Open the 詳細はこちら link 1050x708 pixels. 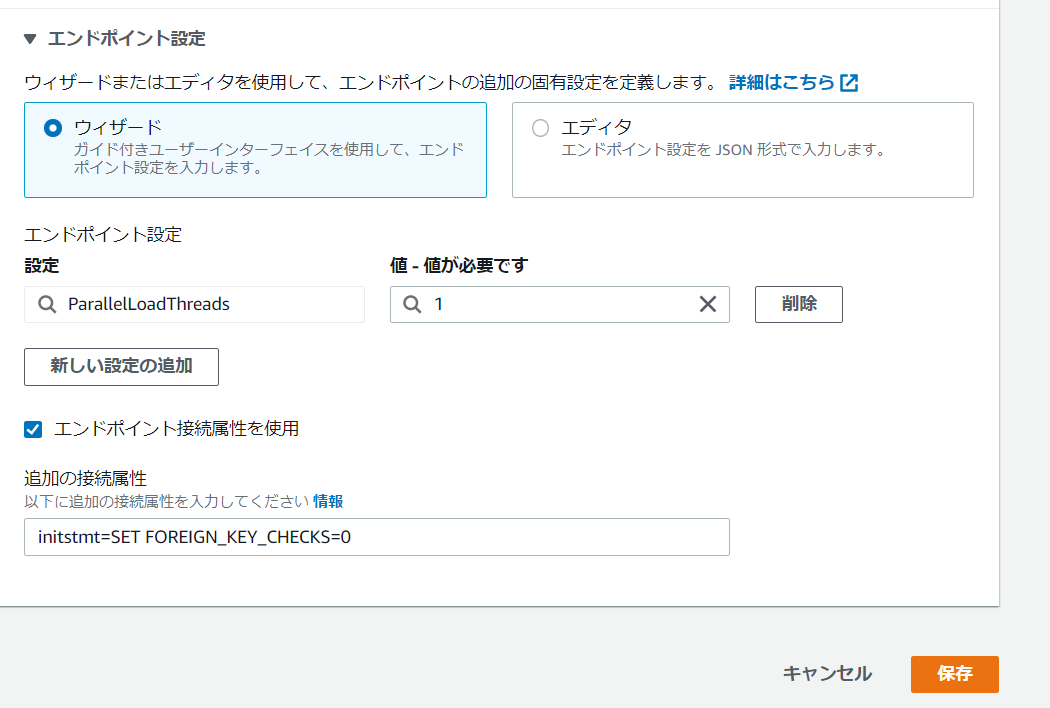click(781, 82)
